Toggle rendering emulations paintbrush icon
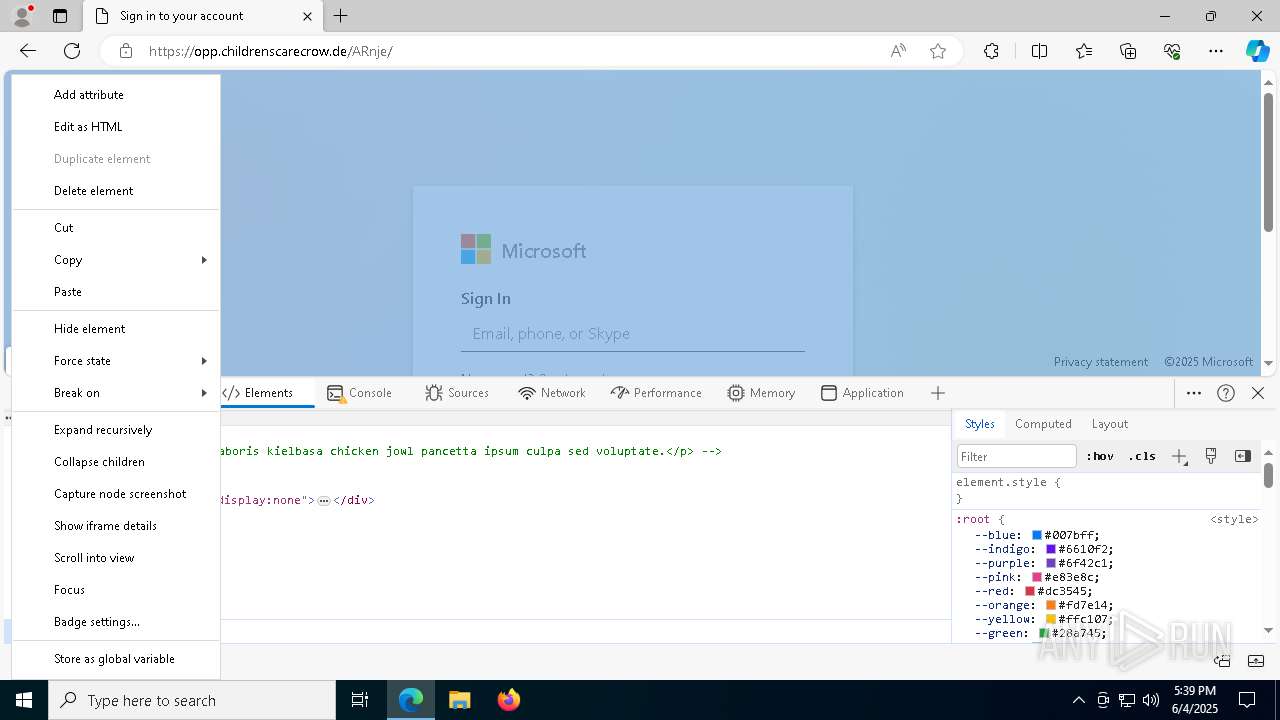This screenshot has height=720, width=1280. click(1211, 456)
